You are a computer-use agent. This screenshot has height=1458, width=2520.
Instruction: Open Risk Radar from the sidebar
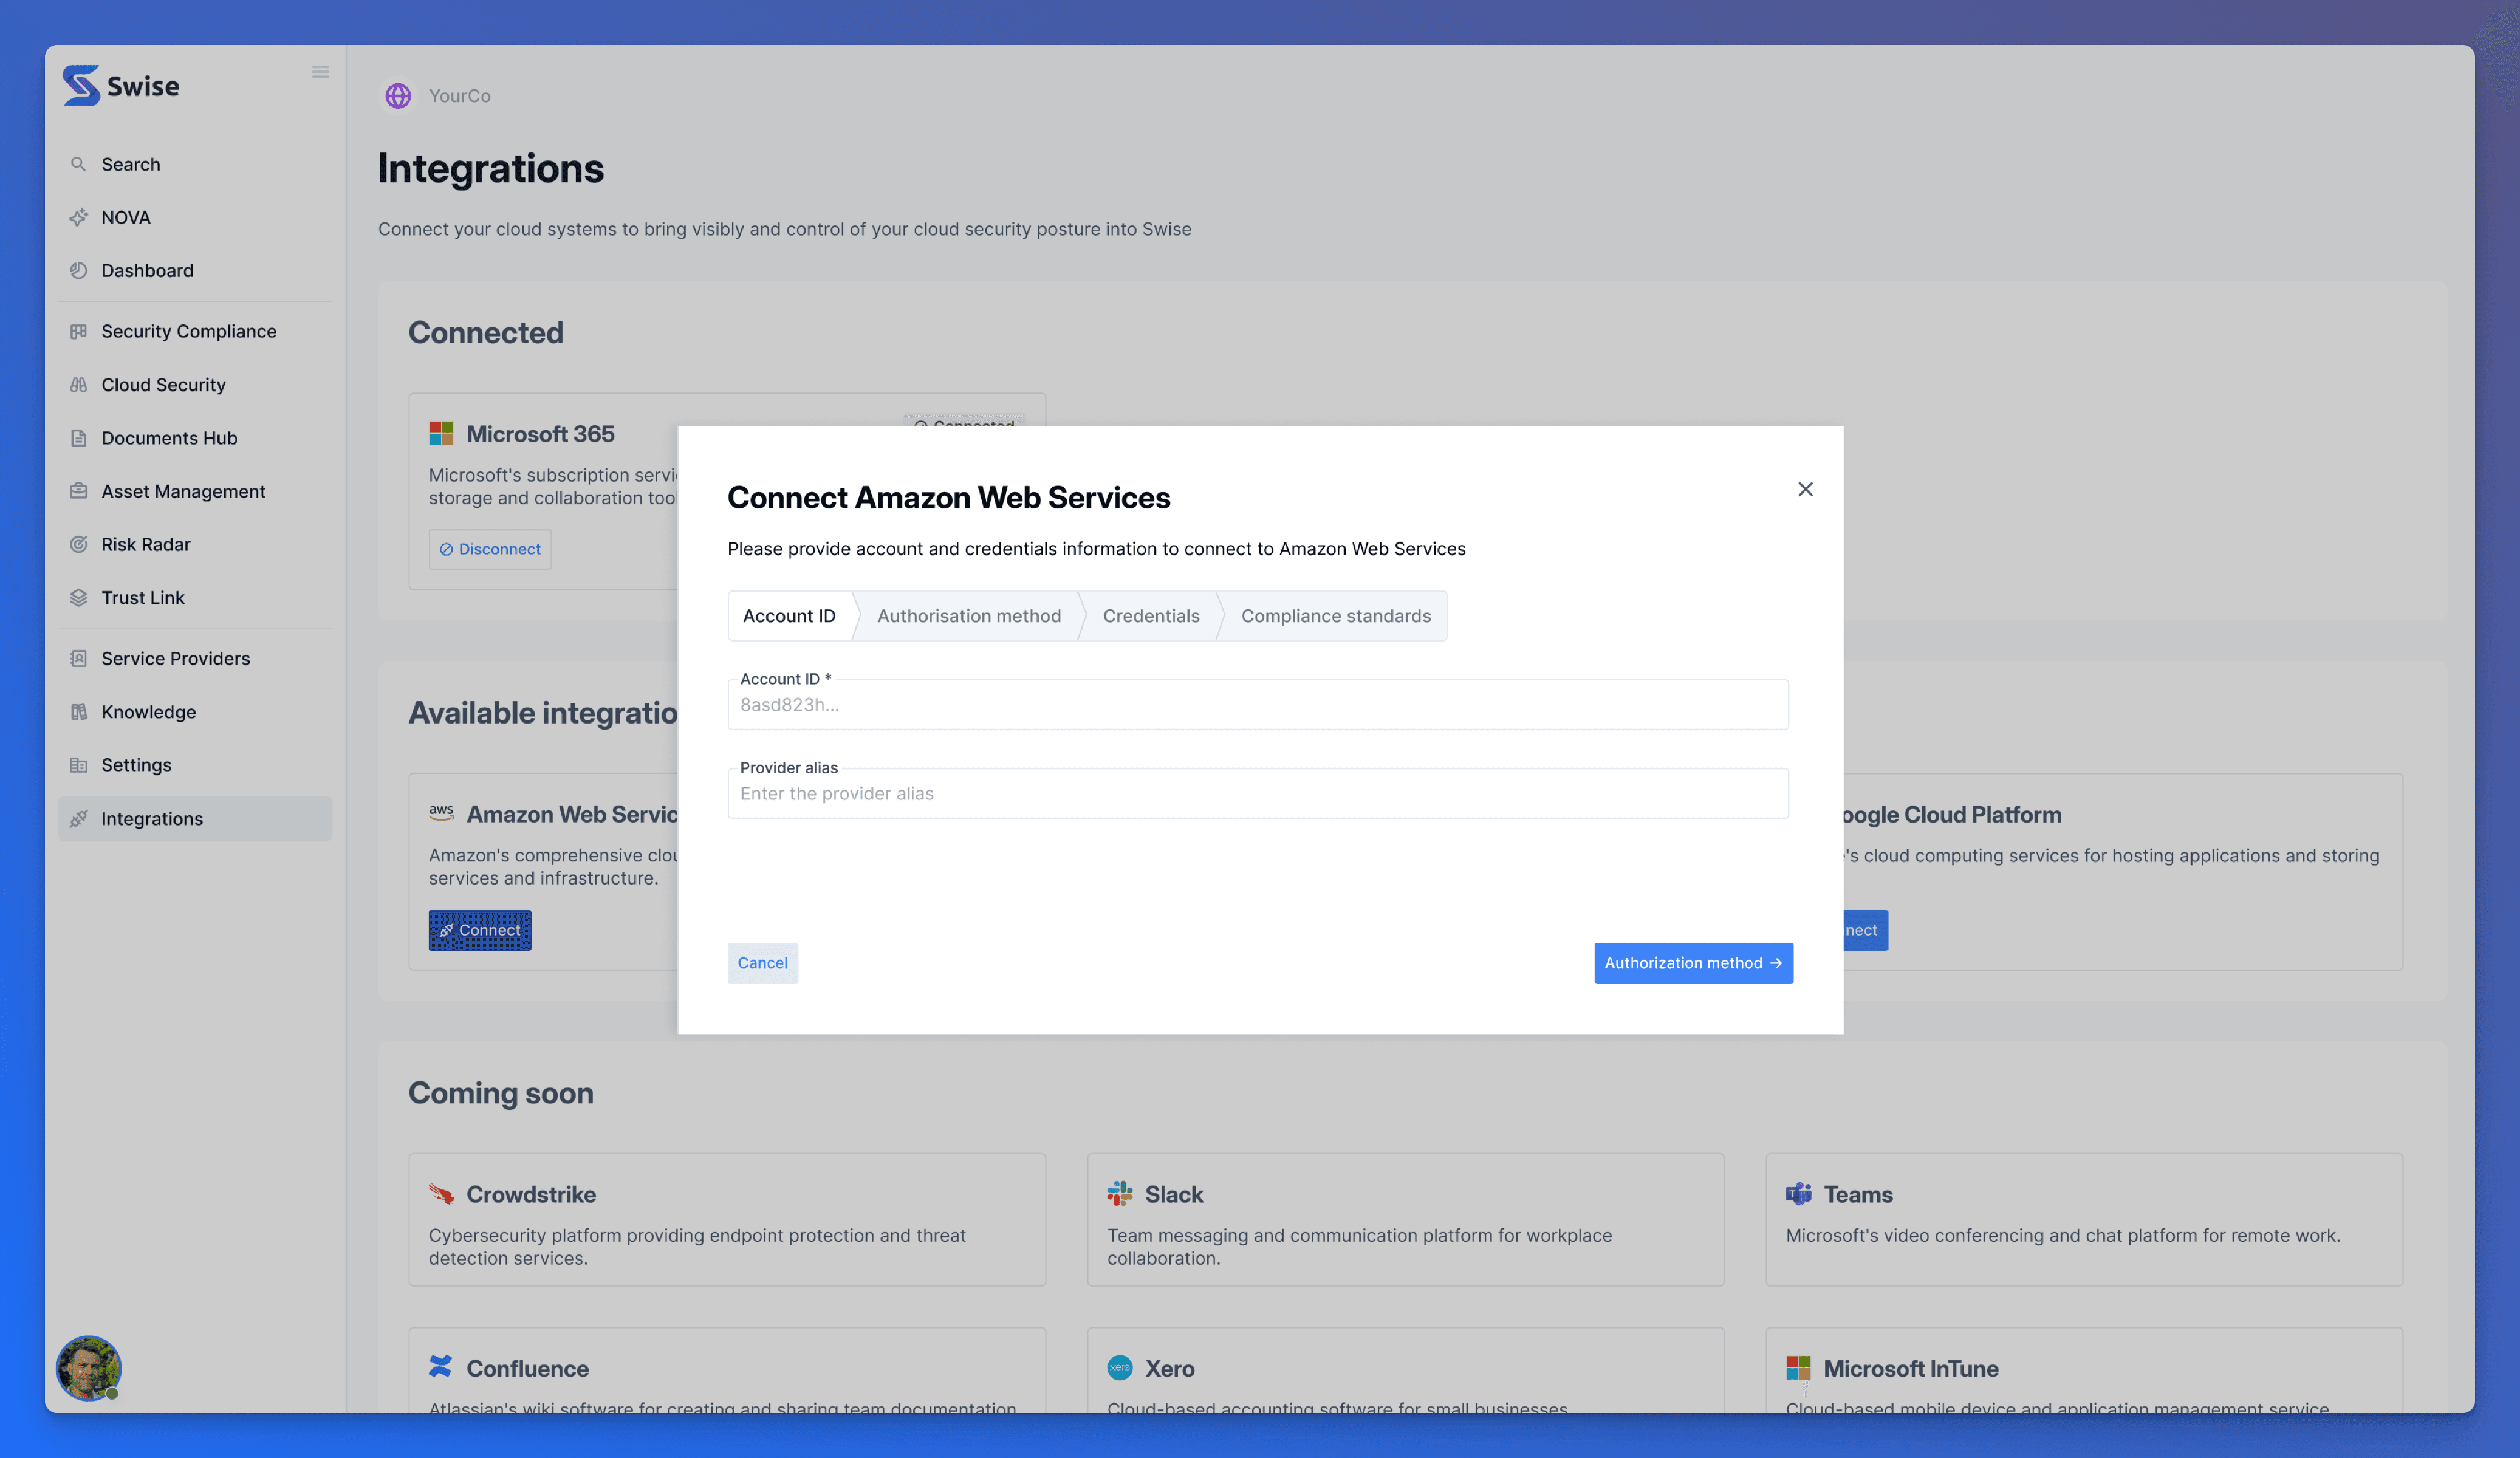(195, 544)
